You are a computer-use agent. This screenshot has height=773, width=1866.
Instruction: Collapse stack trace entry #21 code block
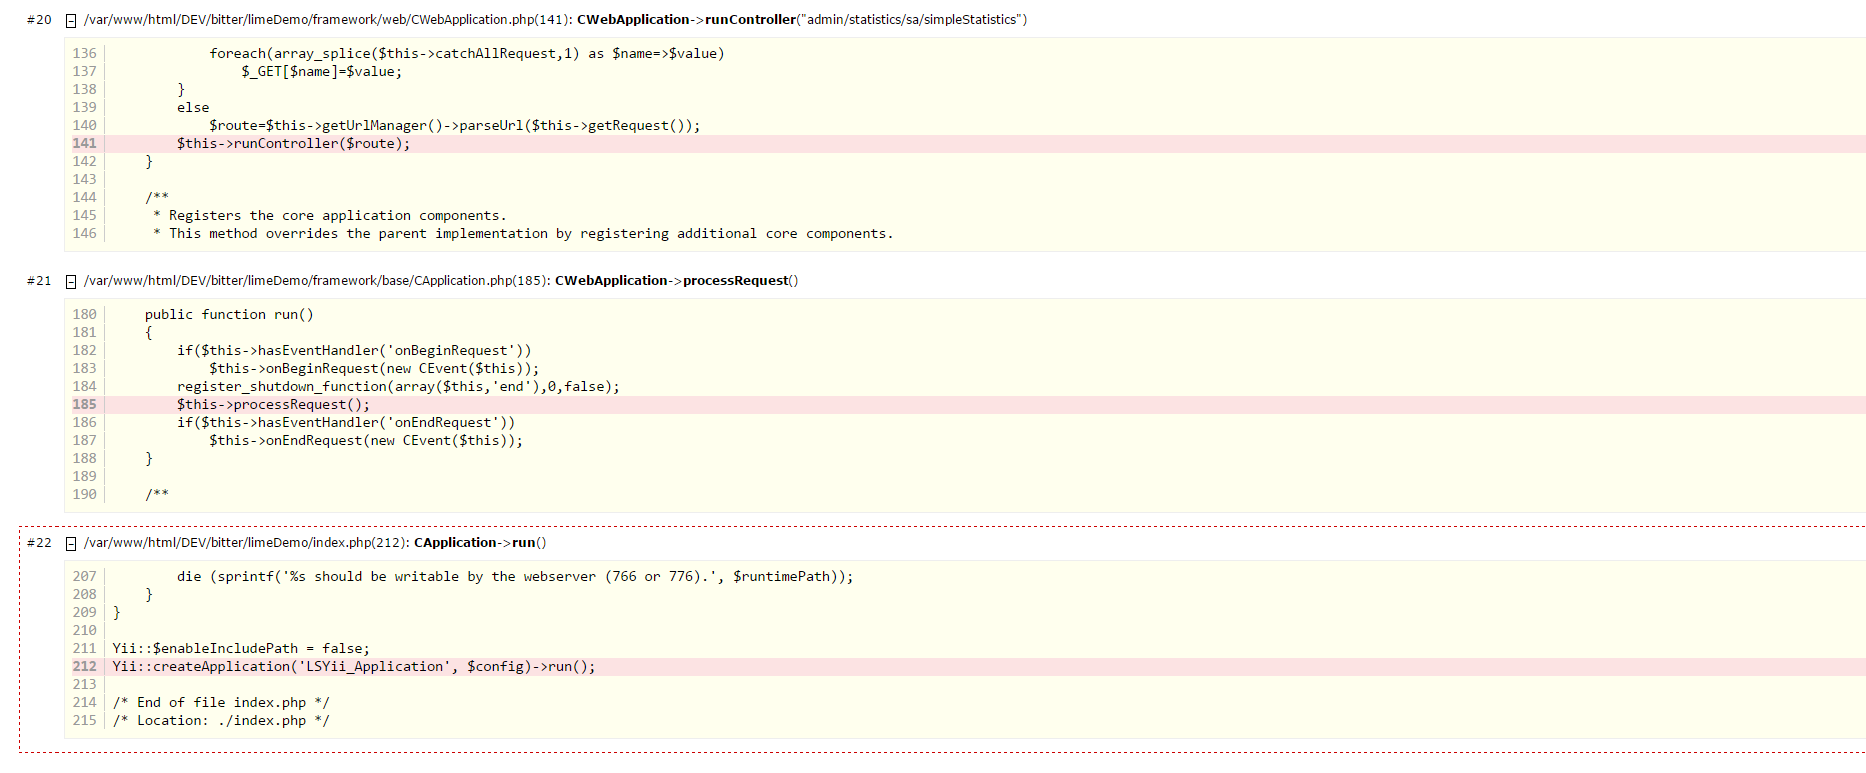pos(71,281)
